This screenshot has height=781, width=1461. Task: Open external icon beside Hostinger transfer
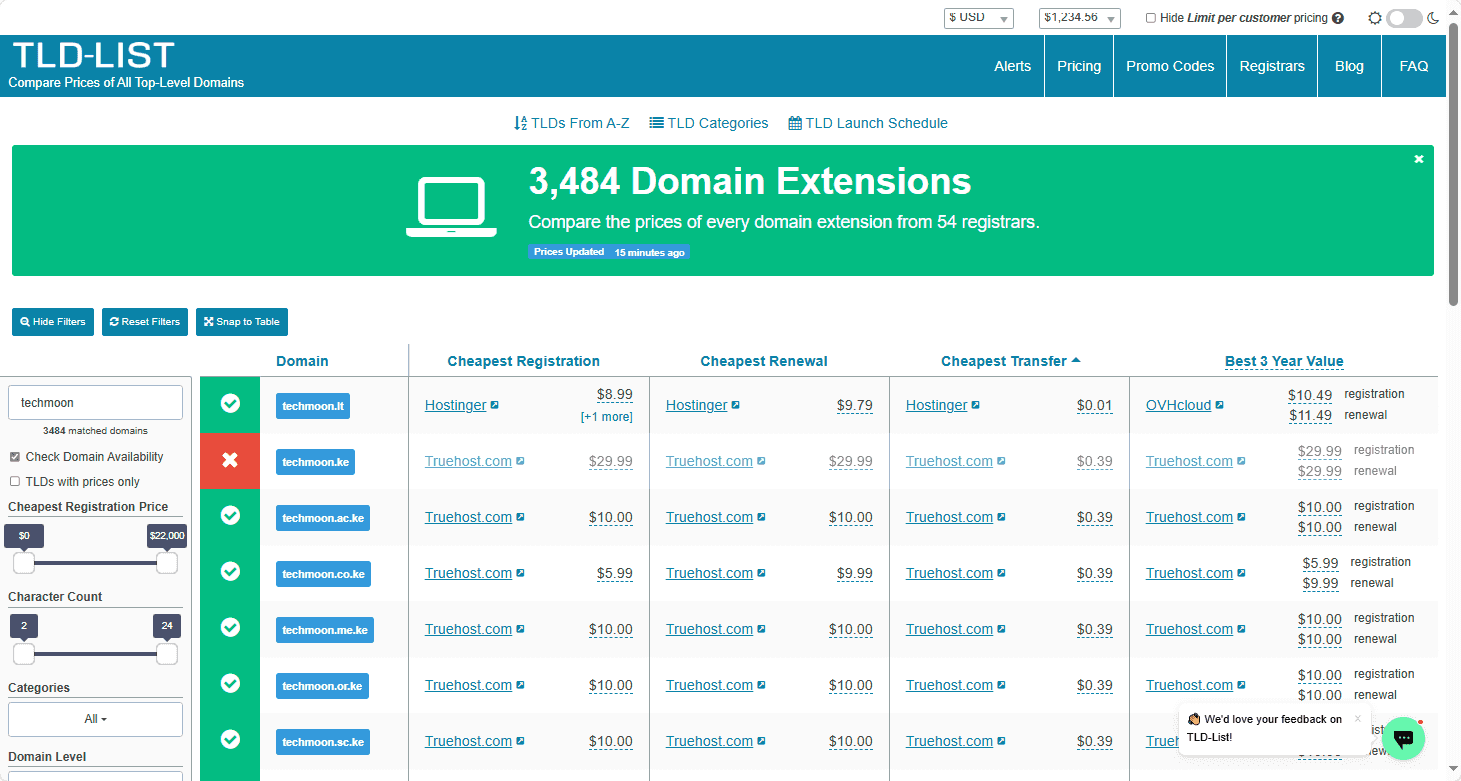pyautogui.click(x=976, y=405)
